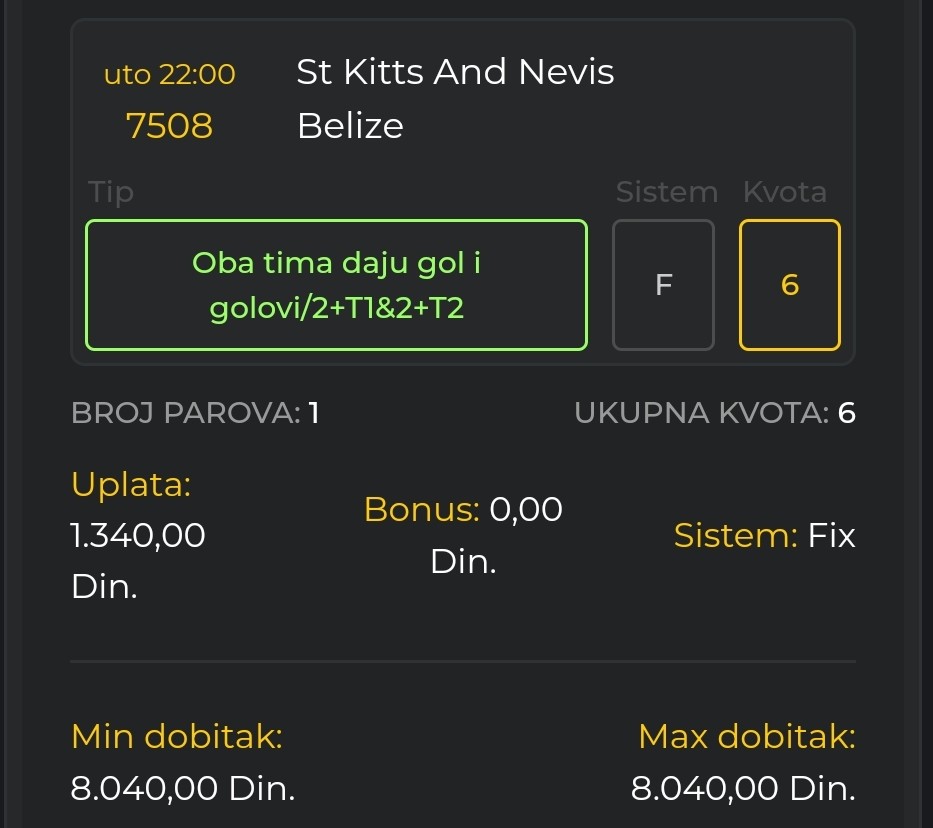
Task: Click the Sistem: Fix text
Action: 765,536
